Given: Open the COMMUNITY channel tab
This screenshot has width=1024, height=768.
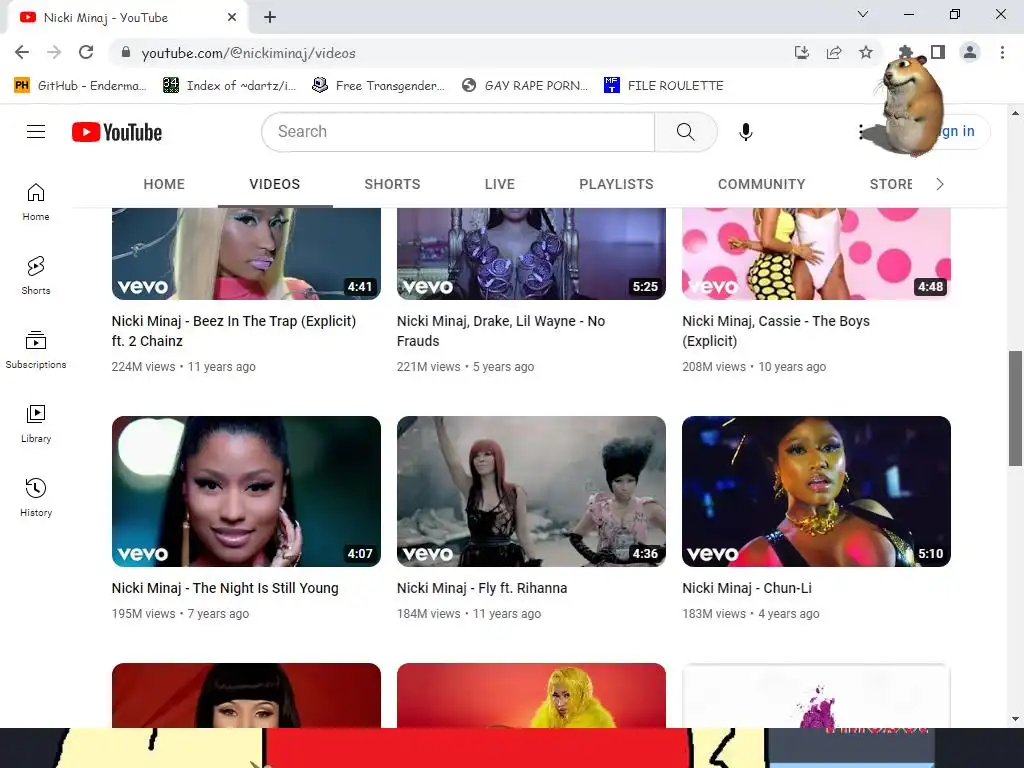Looking at the screenshot, I should point(761,184).
